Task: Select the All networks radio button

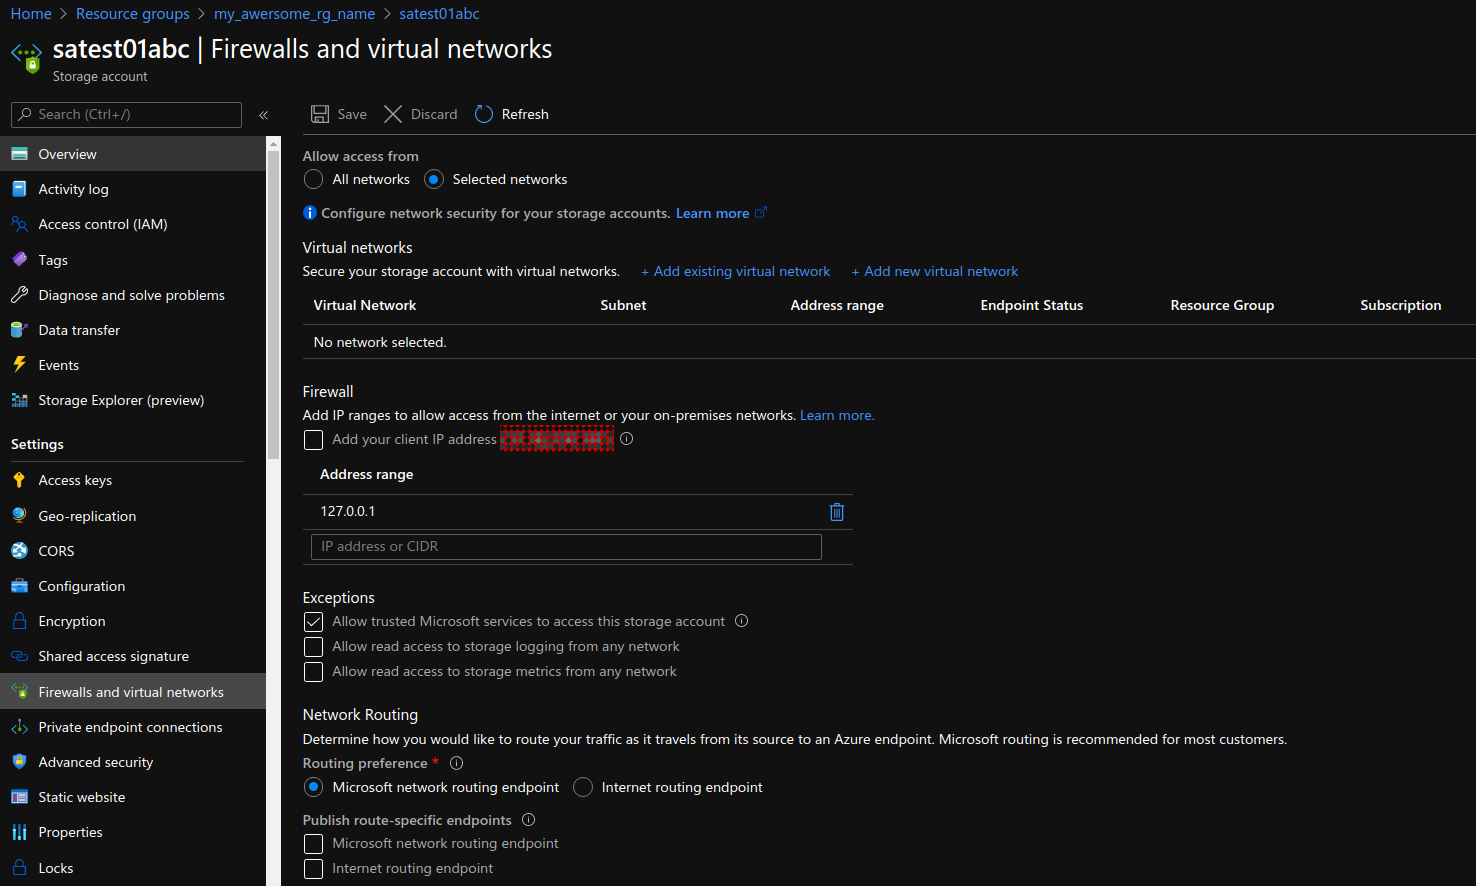Action: 313,179
